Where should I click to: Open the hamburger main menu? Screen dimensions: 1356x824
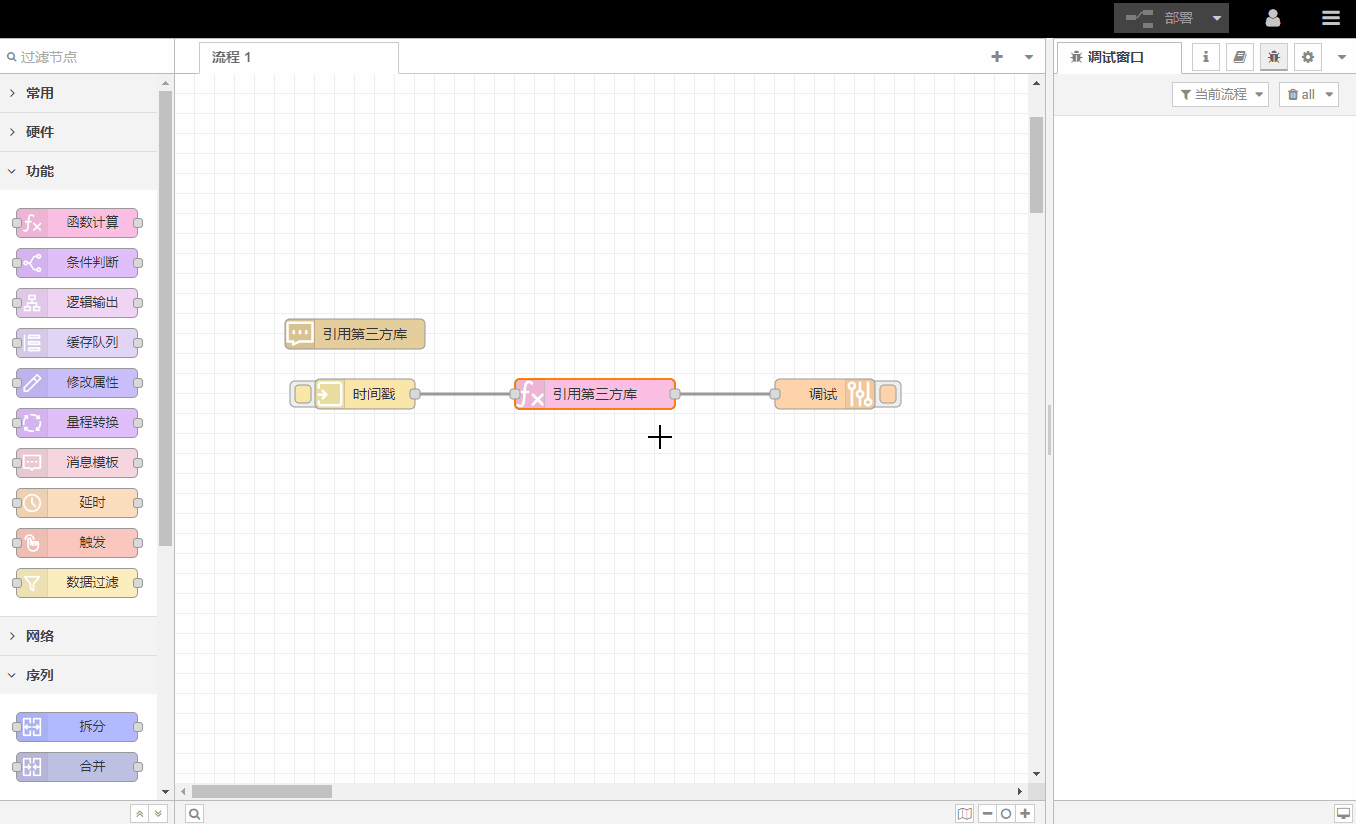coord(1330,18)
